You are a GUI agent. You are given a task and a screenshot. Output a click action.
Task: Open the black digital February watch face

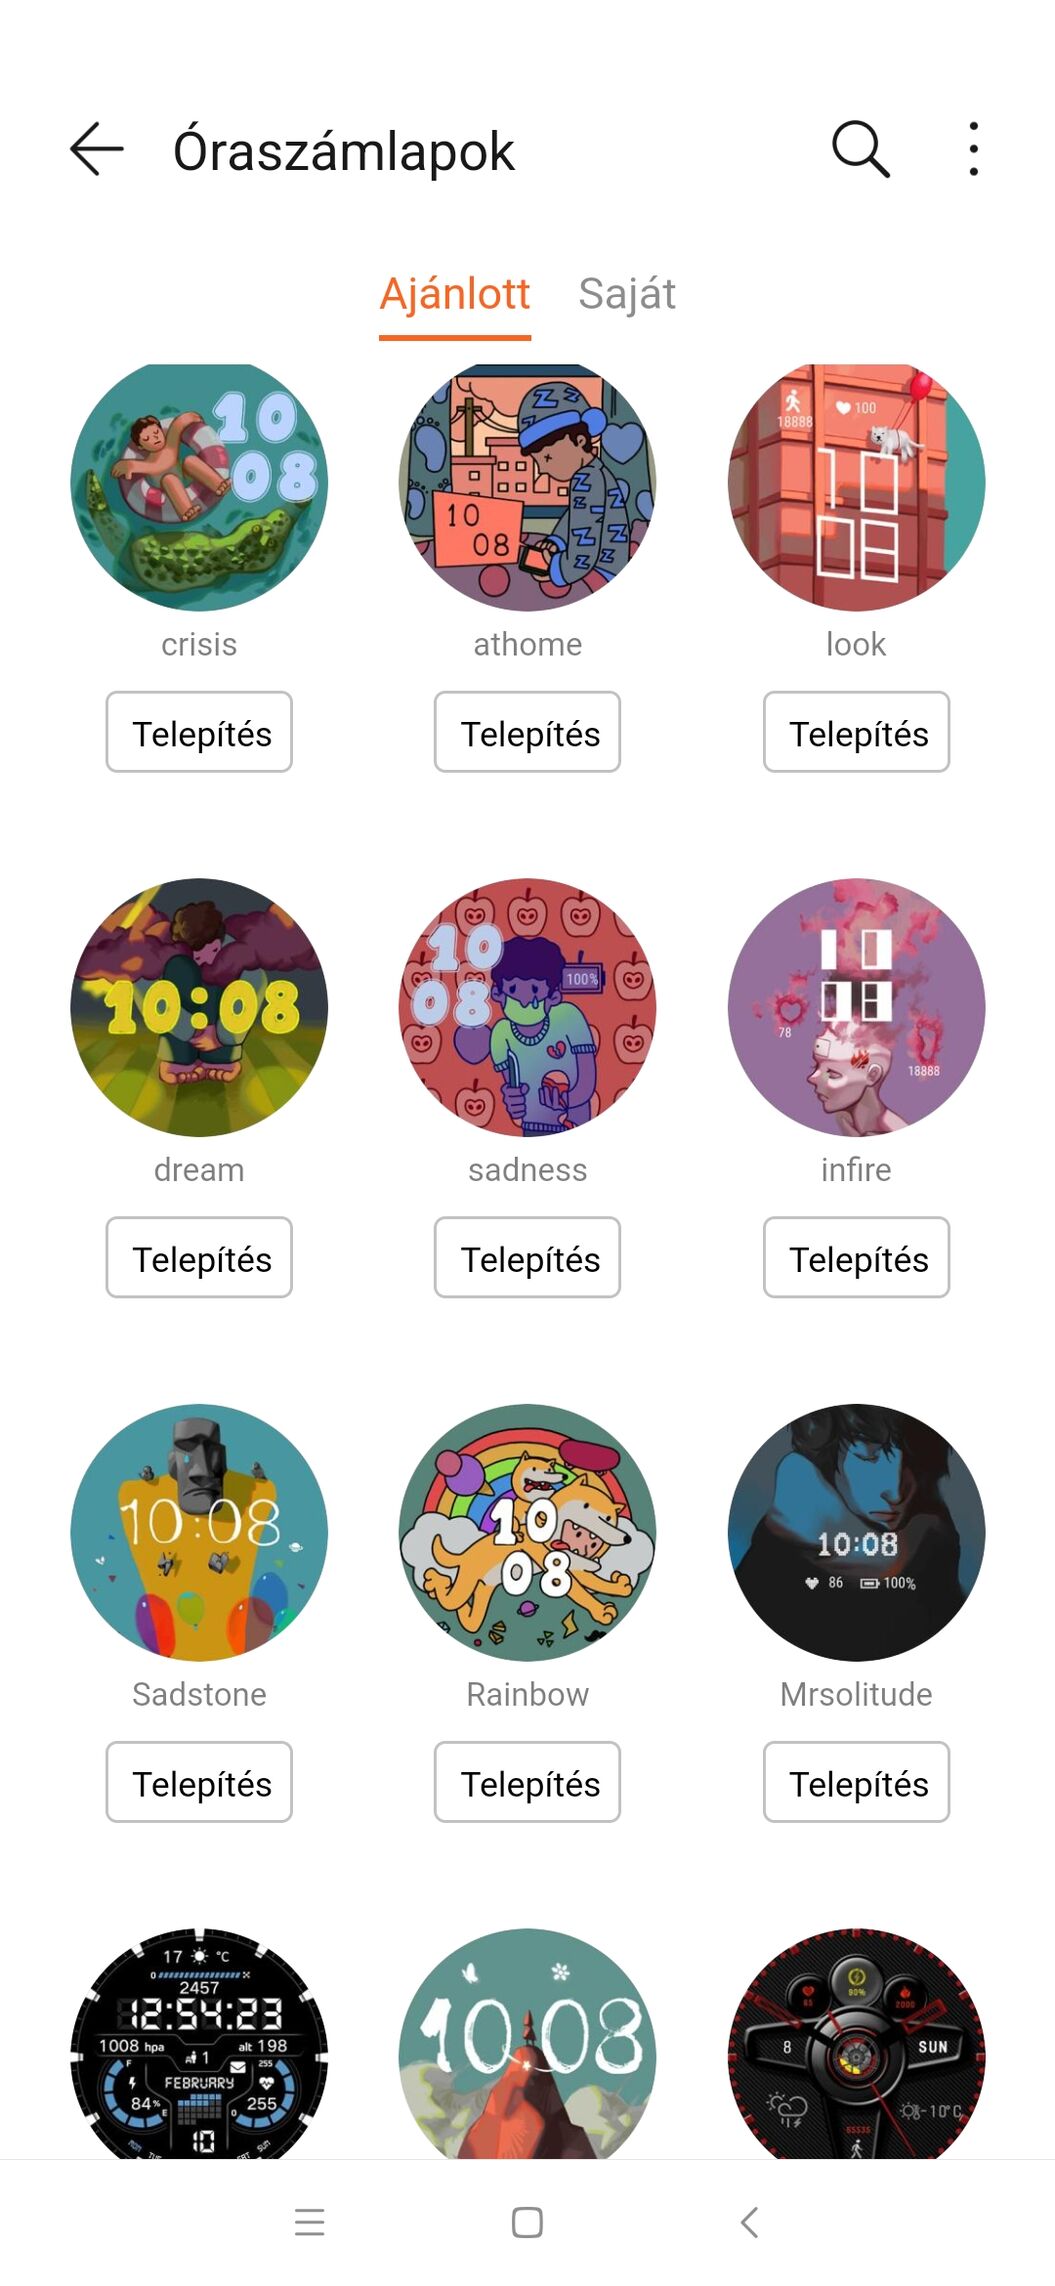[x=199, y=2043]
